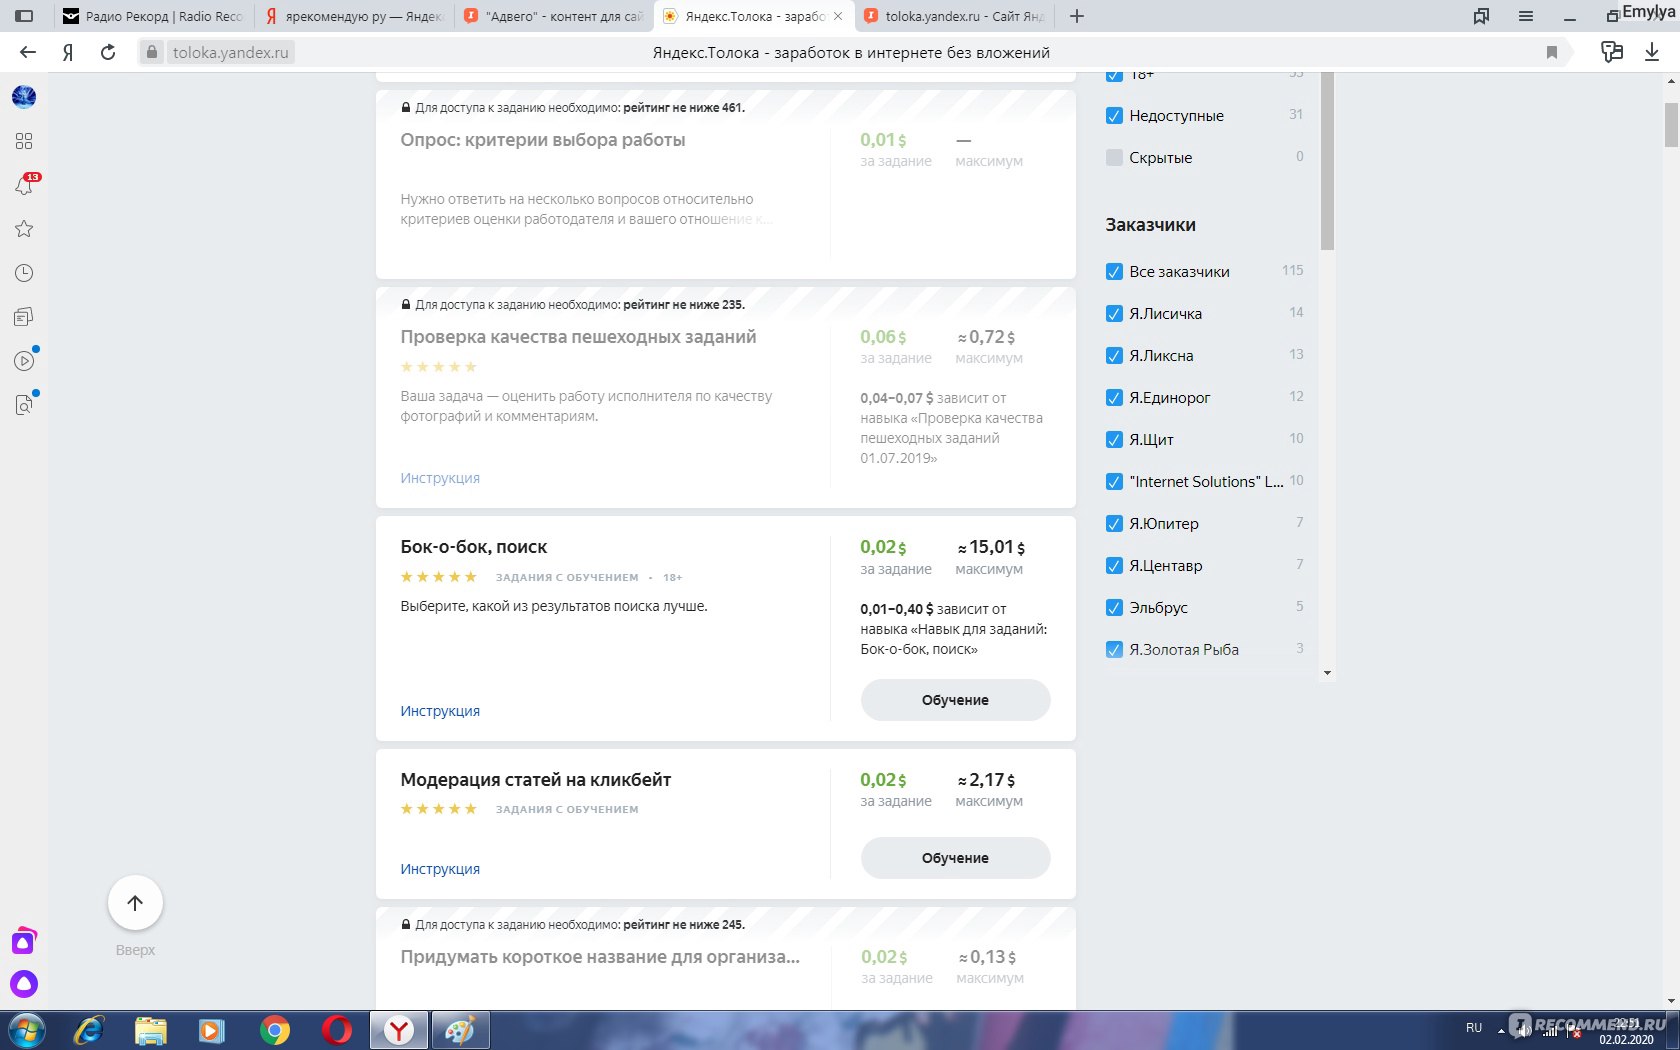Switch to the "Адвего" tab
The image size is (1680, 1050).
(554, 16)
